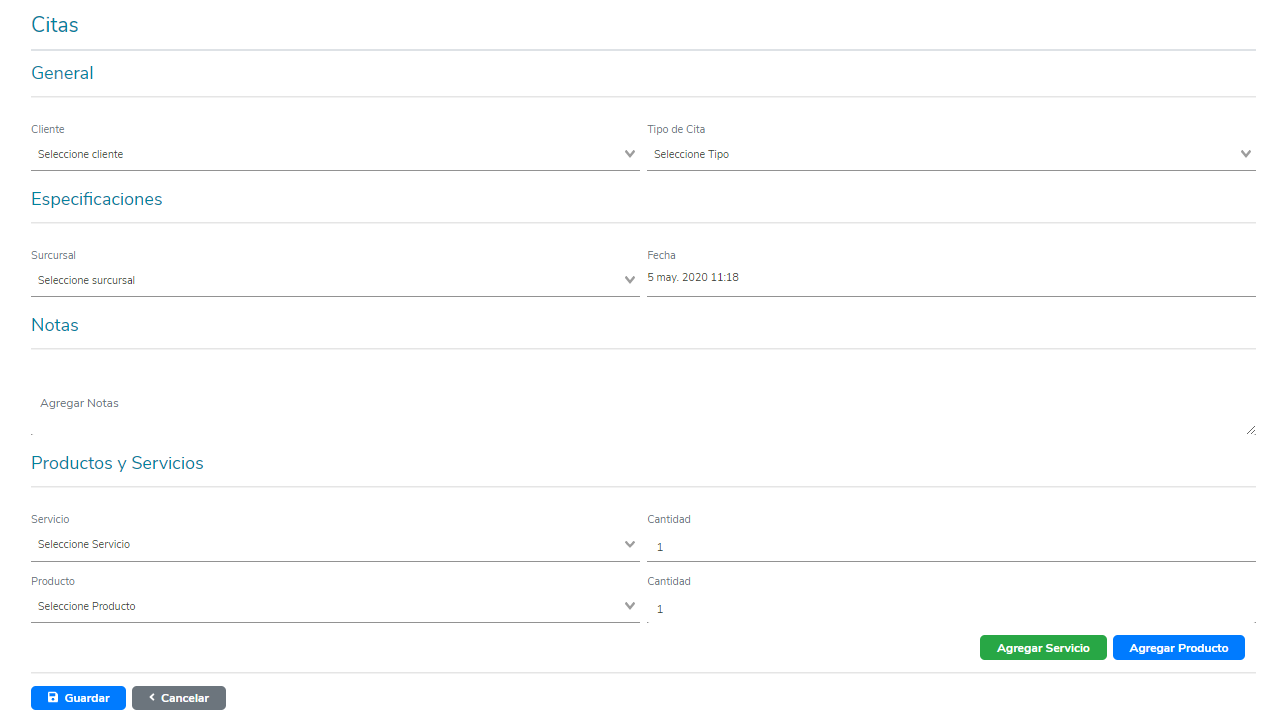Focus the Agregar Notas text area
This screenshot has width=1286, height=724.
(x=640, y=404)
